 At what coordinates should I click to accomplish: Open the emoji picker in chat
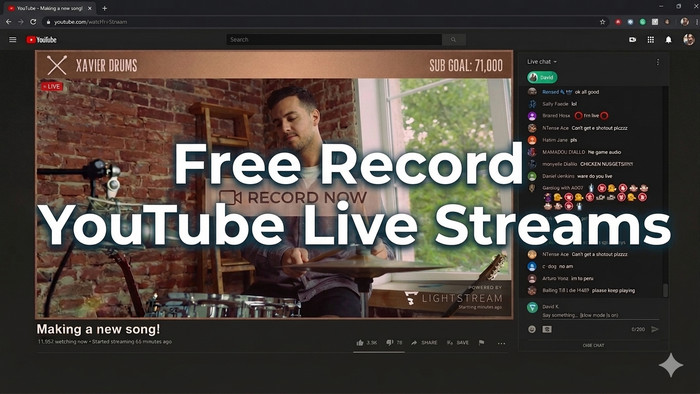(x=532, y=329)
